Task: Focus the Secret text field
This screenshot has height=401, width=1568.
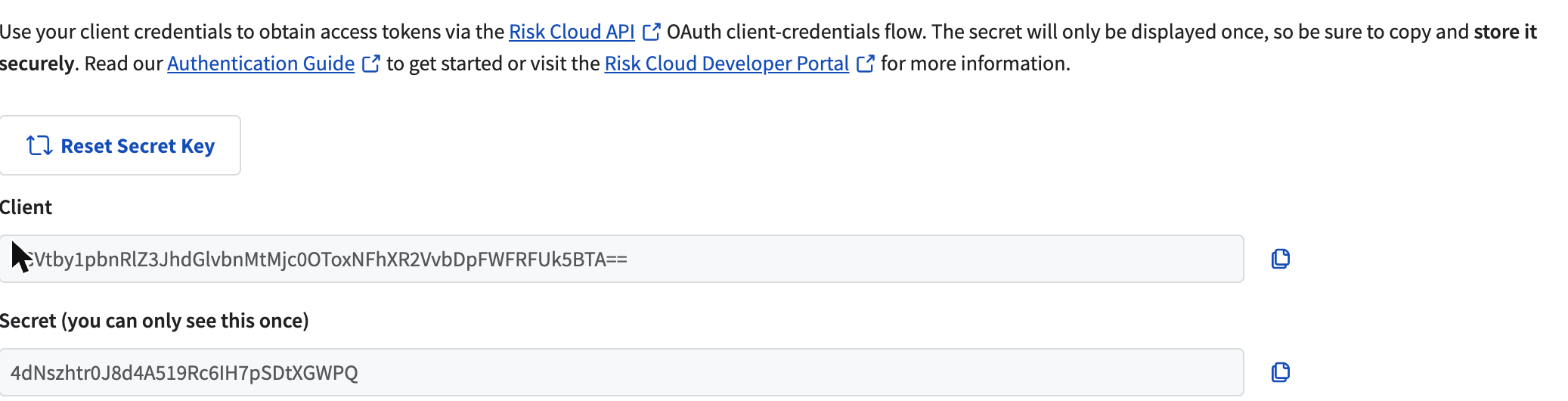Action: point(620,372)
